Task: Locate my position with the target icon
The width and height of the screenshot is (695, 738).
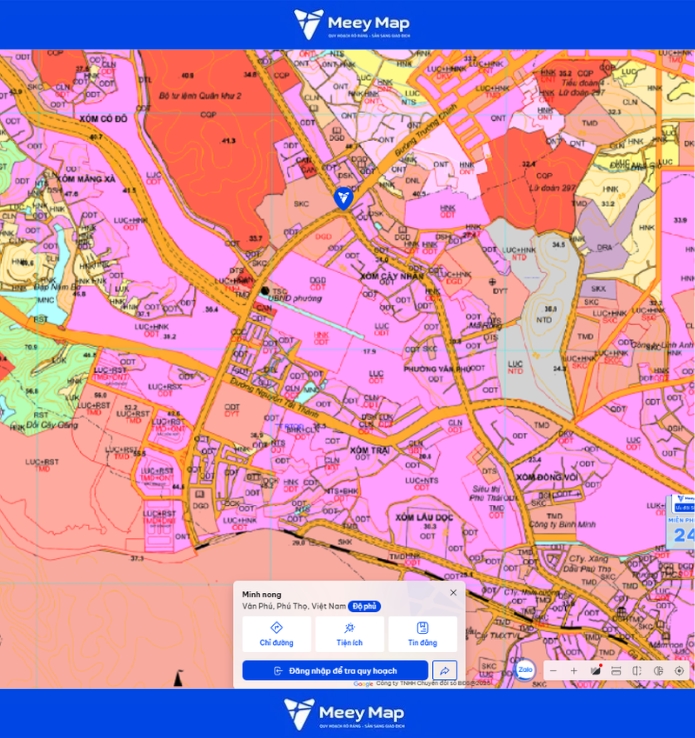Action: [x=679, y=671]
